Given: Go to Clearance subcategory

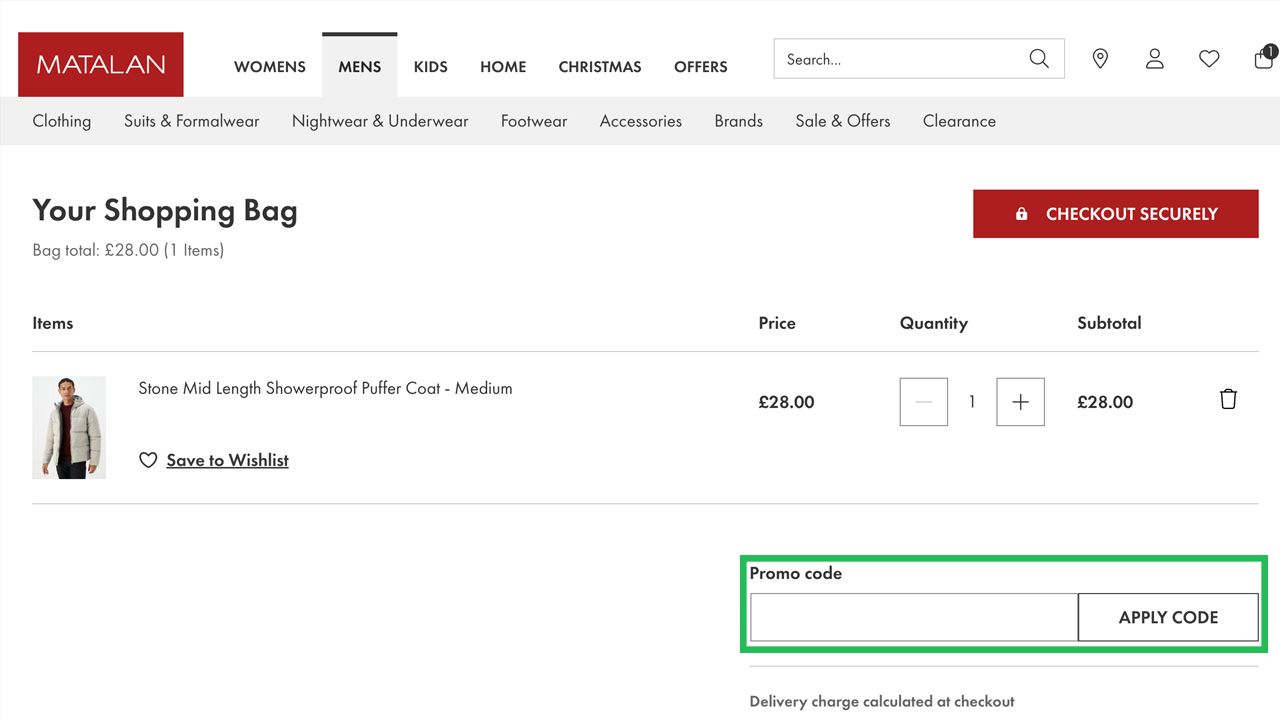Looking at the screenshot, I should click(x=959, y=121).
